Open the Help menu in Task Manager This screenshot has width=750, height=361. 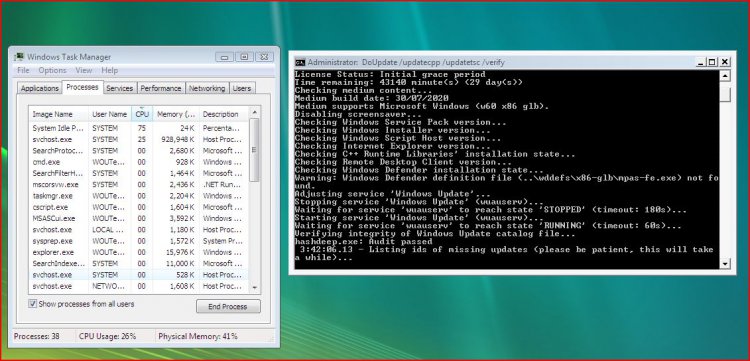(110, 70)
